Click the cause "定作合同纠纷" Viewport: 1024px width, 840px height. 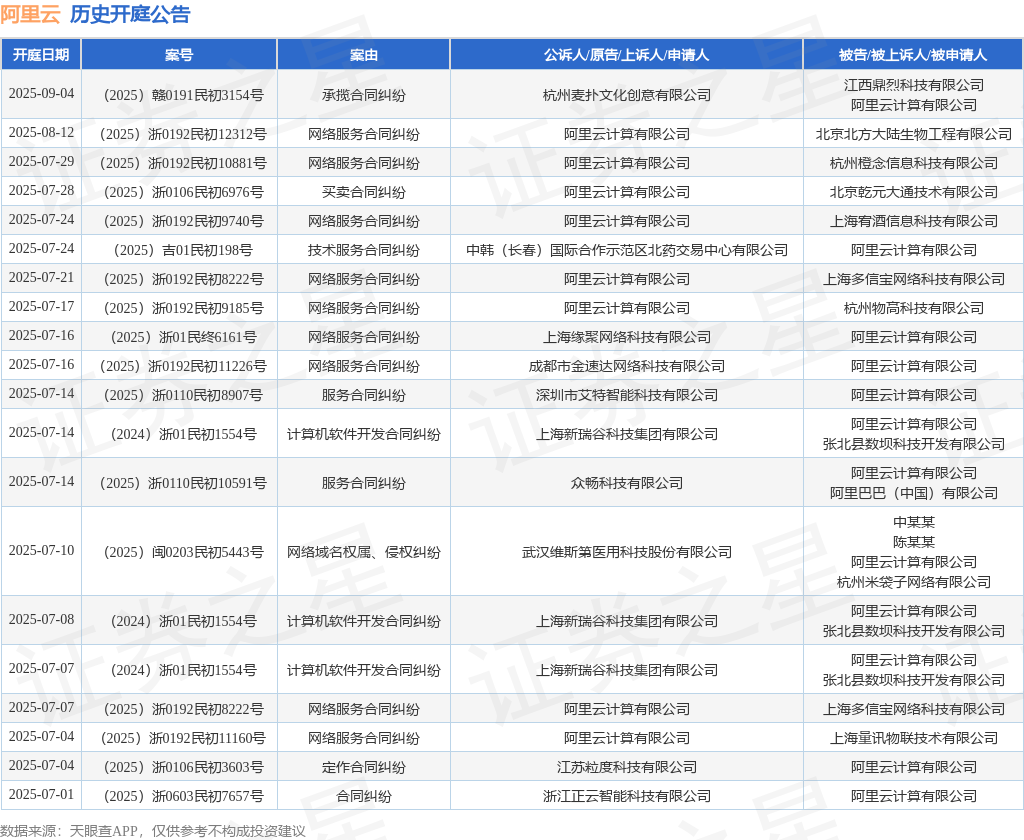pyautogui.click(x=364, y=767)
